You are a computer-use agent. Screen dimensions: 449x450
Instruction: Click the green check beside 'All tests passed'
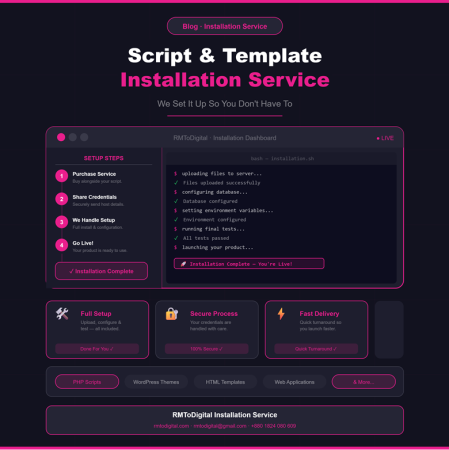[176, 238]
